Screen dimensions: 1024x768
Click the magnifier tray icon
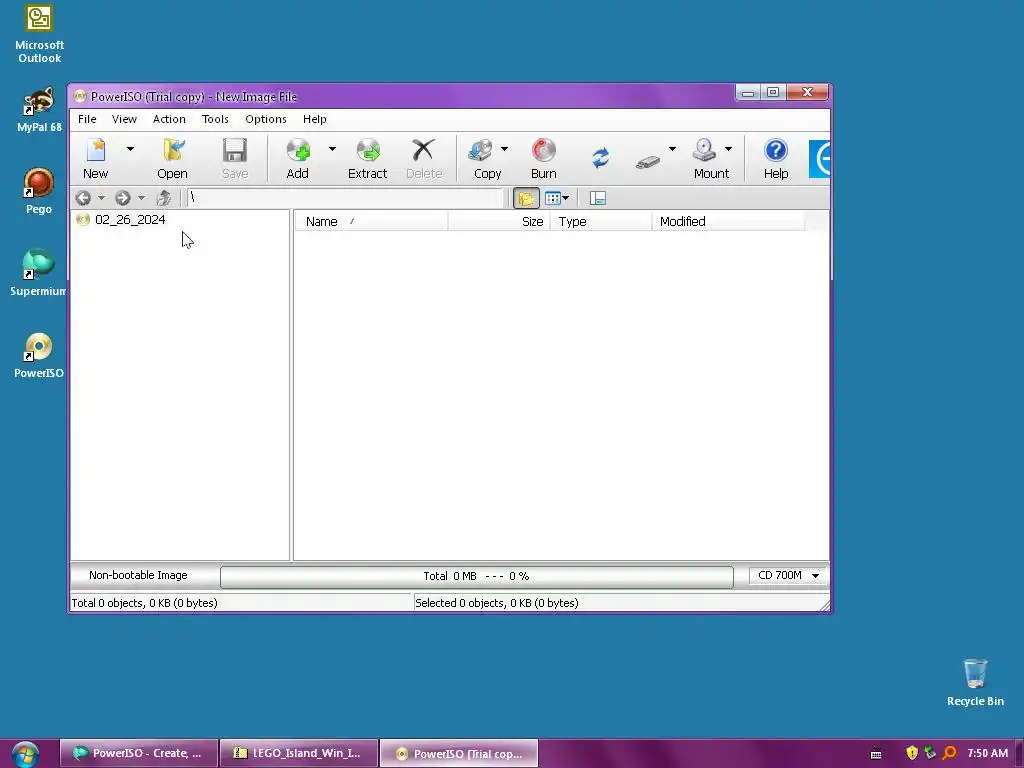(x=949, y=753)
